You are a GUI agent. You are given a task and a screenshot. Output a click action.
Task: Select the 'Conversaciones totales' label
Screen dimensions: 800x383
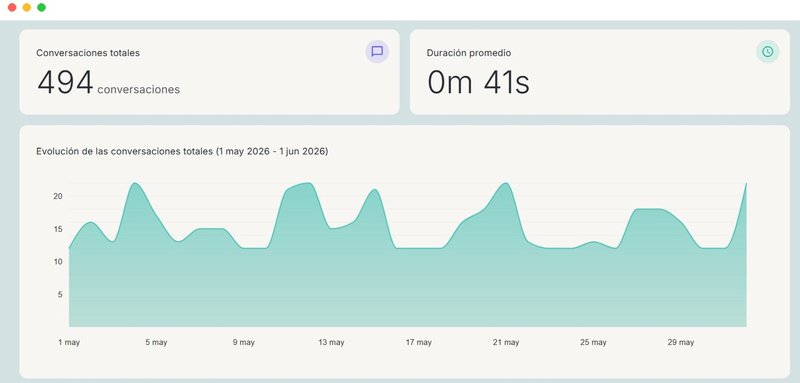point(88,53)
